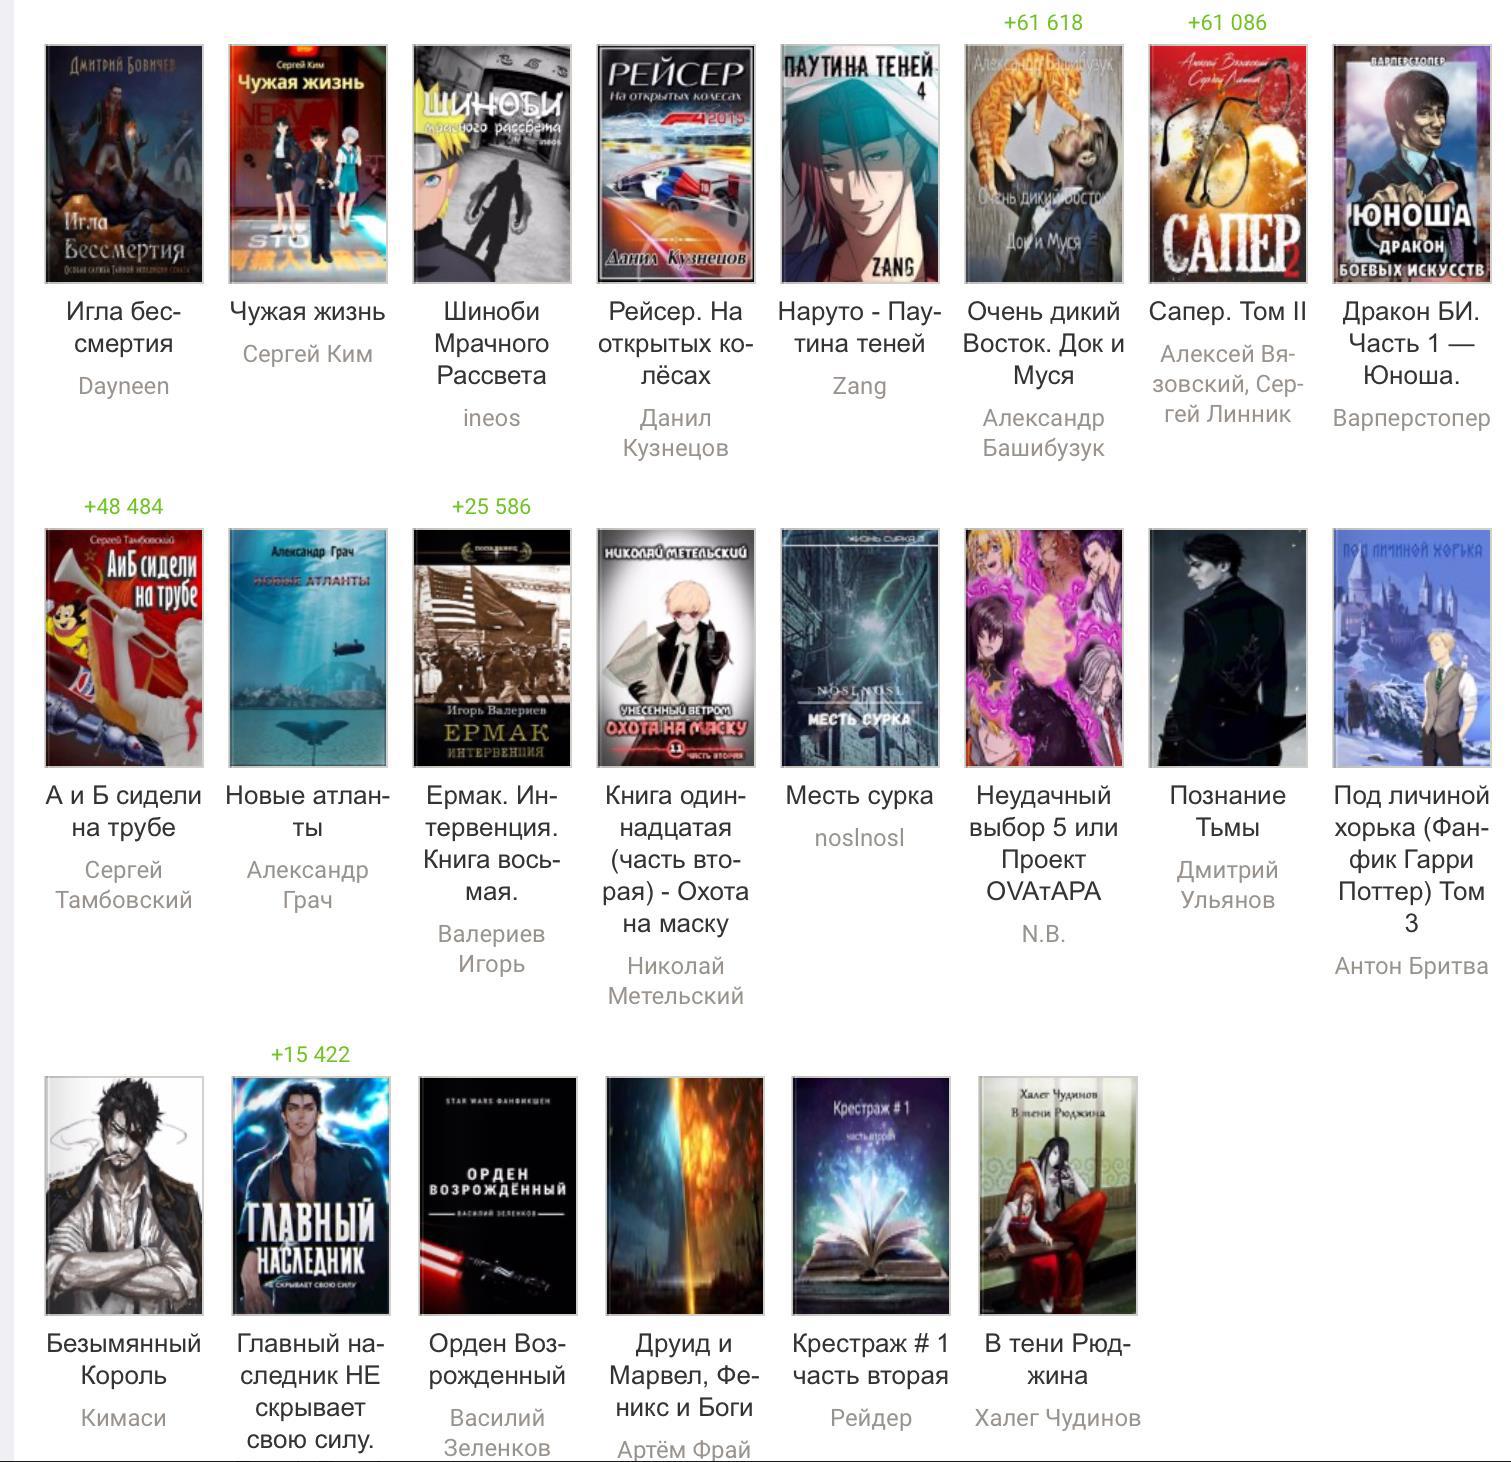
Task: Open title 'А и Б сидели на трубе'
Action: [x=124, y=811]
